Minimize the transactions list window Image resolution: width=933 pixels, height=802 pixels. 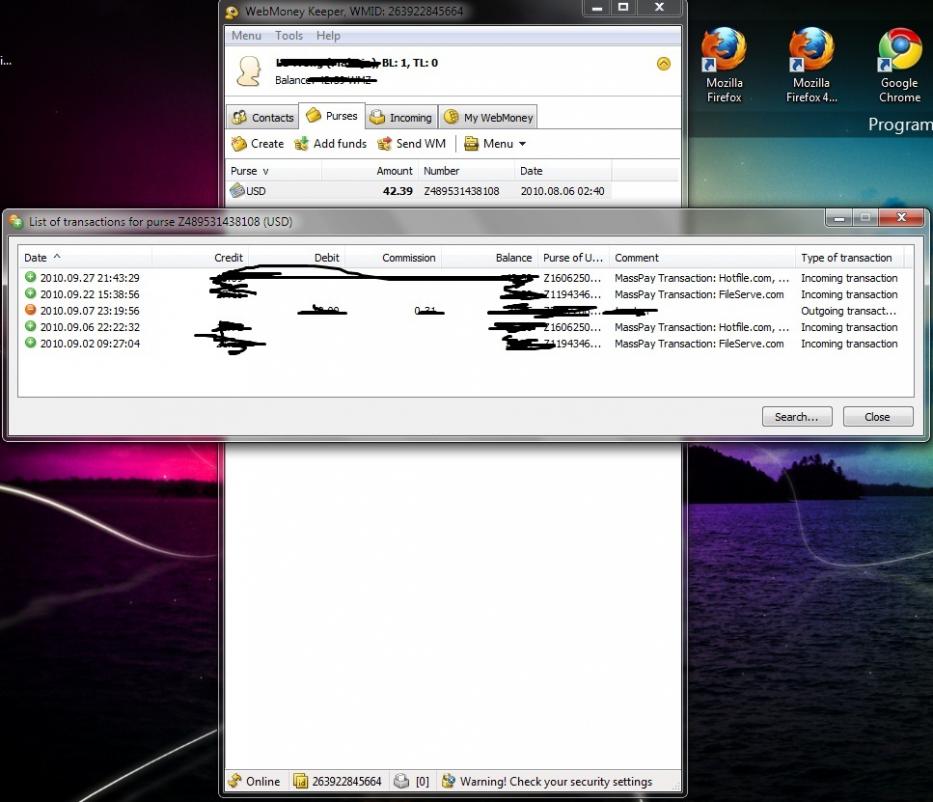[x=839, y=218]
